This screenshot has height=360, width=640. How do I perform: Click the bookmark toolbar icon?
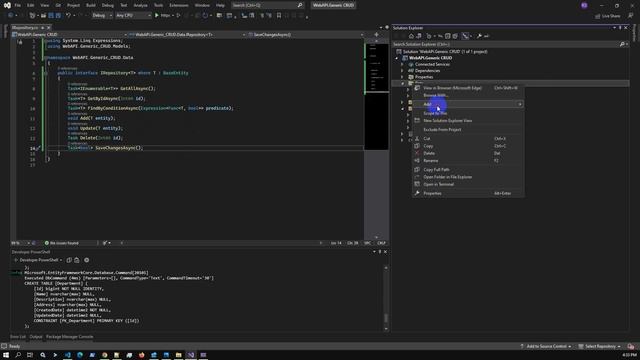(279, 16)
